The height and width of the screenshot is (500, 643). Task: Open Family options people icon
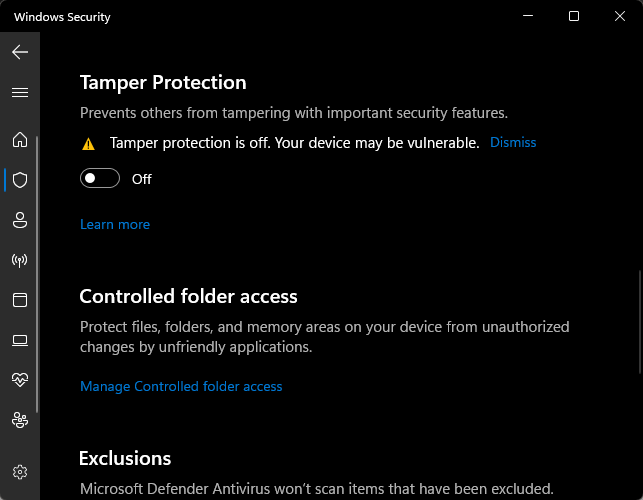(x=20, y=420)
